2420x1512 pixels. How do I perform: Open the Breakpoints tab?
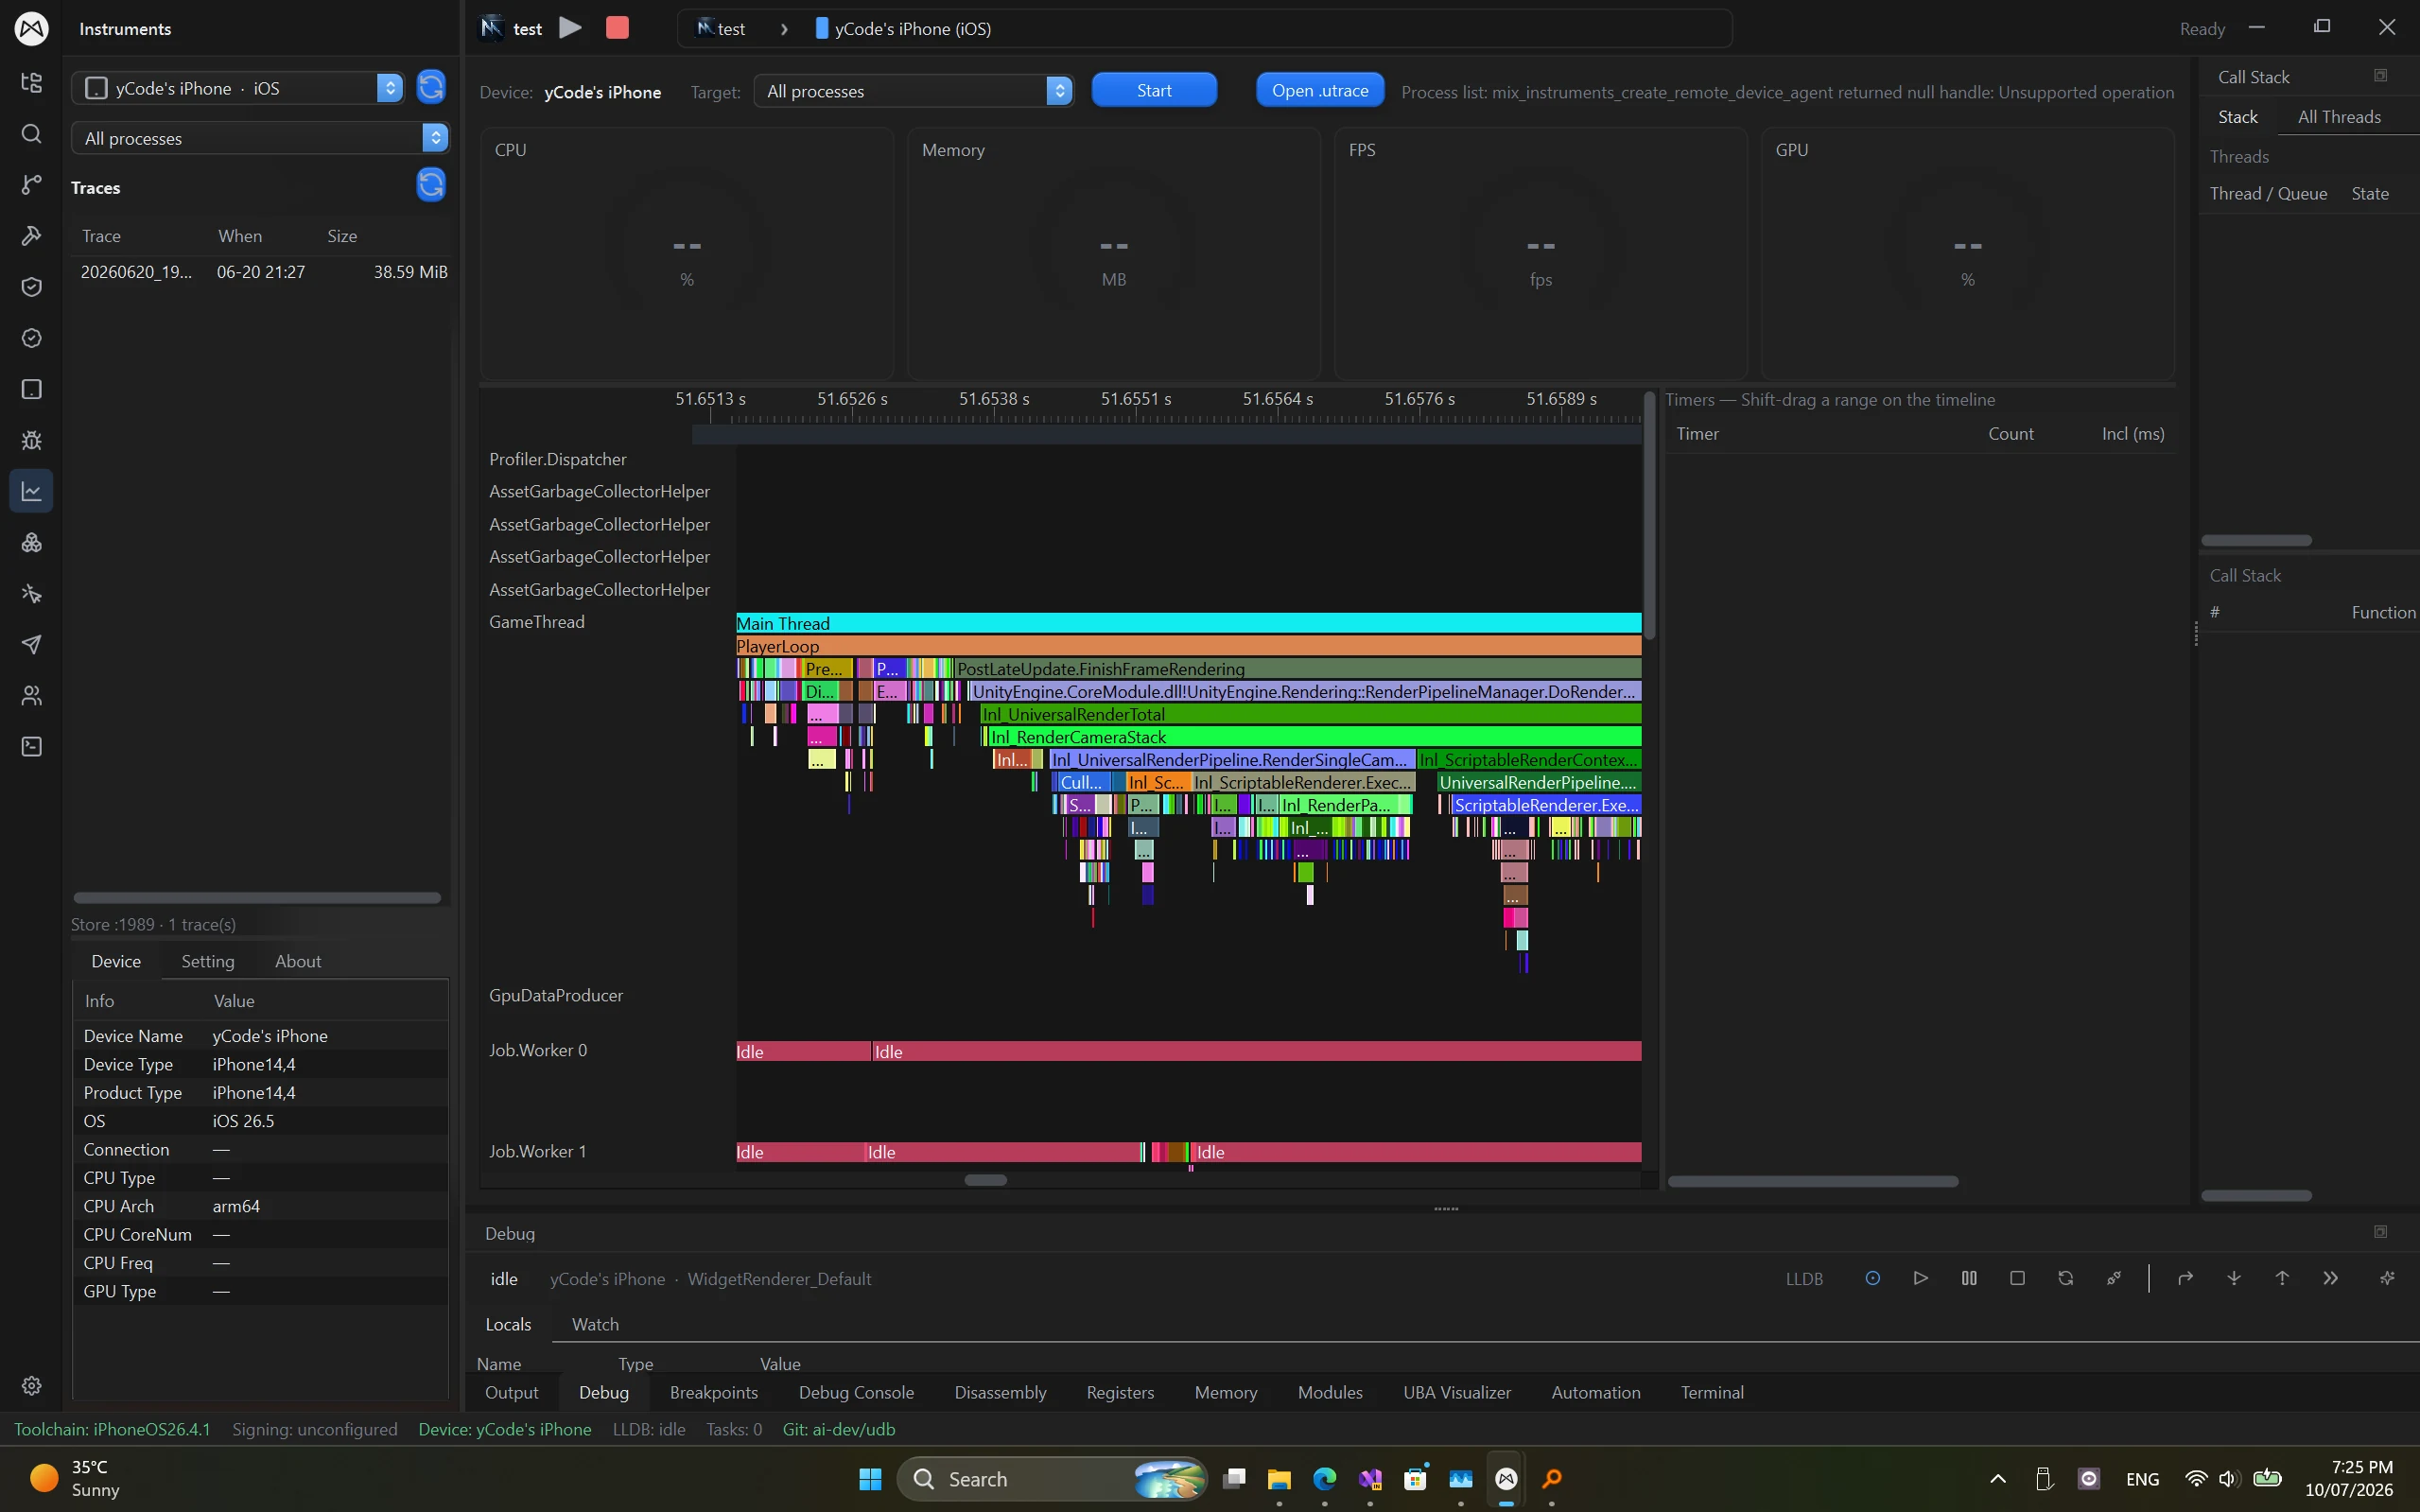(x=714, y=1392)
